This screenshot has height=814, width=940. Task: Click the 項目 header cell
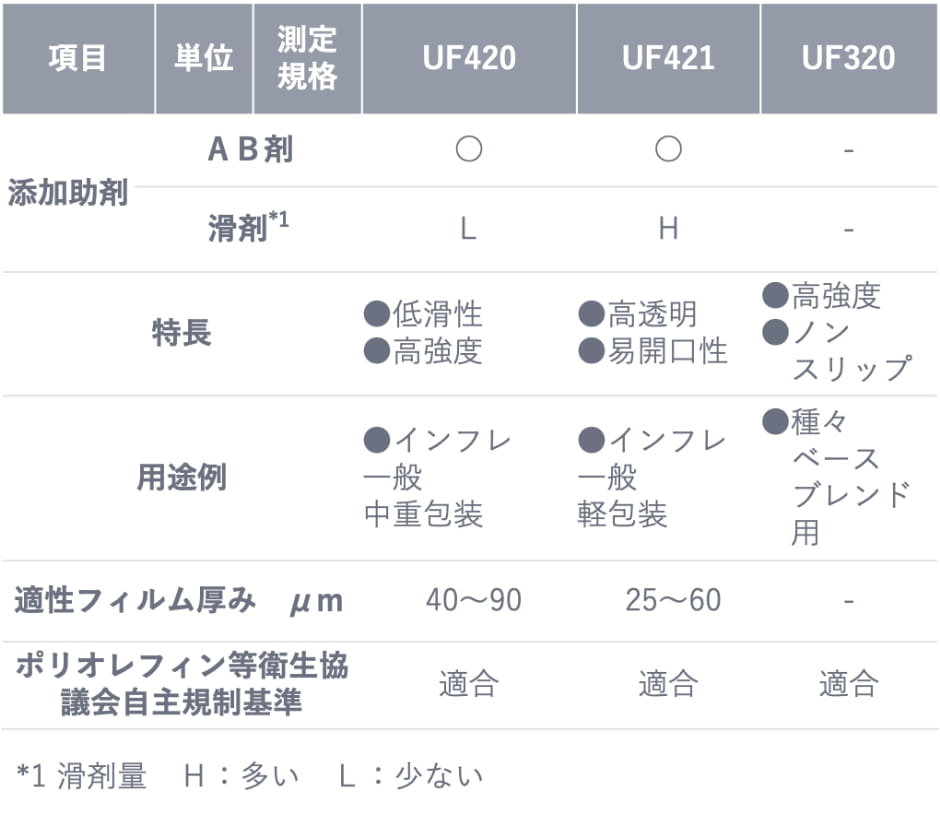pos(77,58)
